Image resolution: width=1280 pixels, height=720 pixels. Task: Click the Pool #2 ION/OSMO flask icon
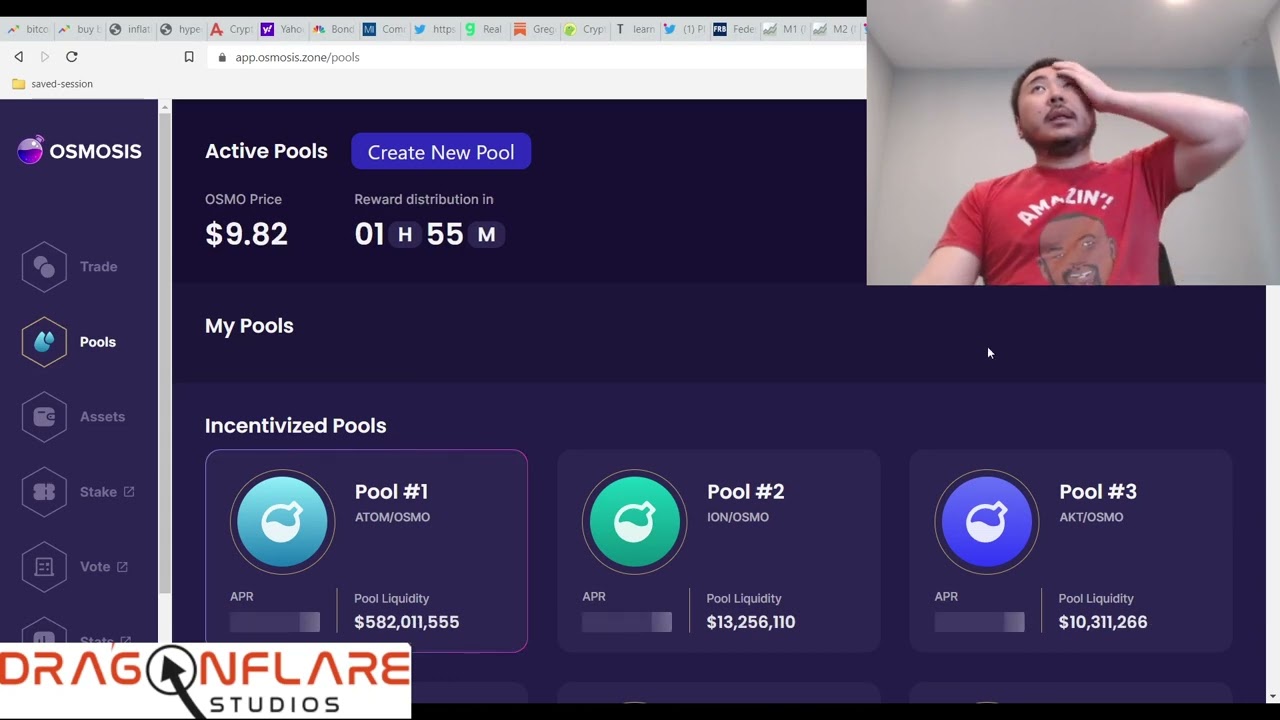point(634,521)
